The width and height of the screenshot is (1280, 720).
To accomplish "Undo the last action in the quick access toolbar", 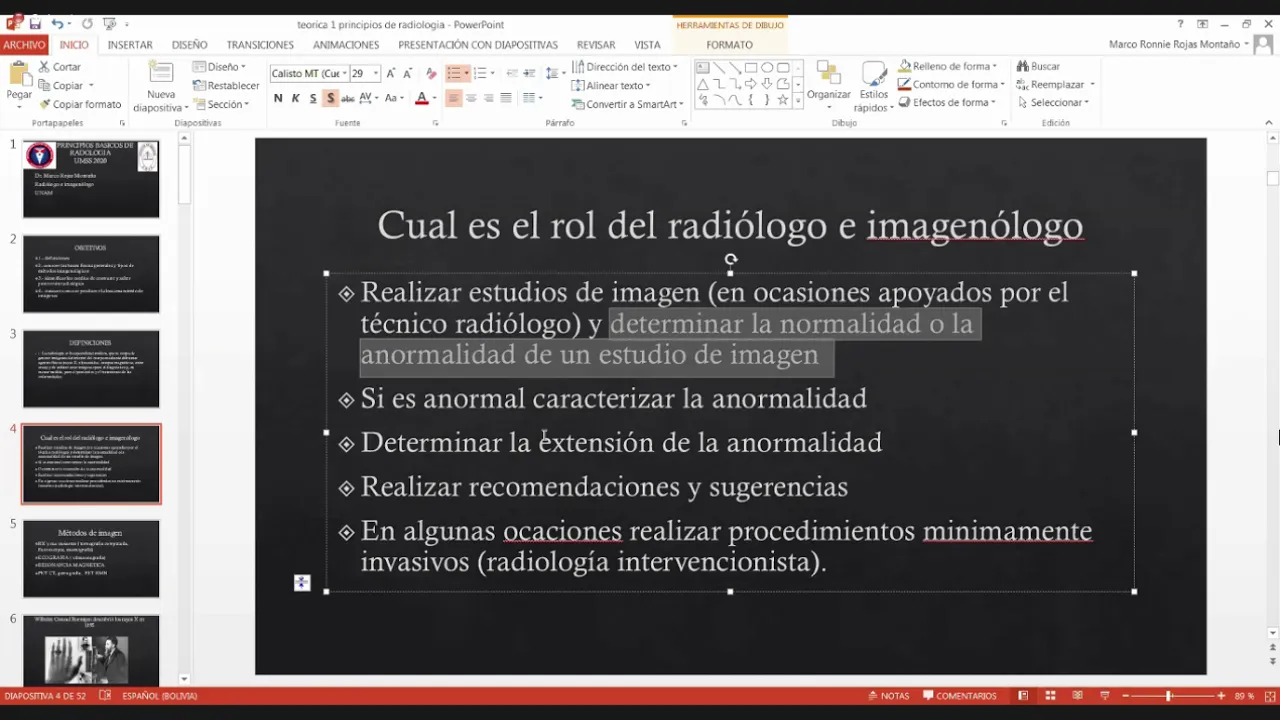I will [57, 24].
